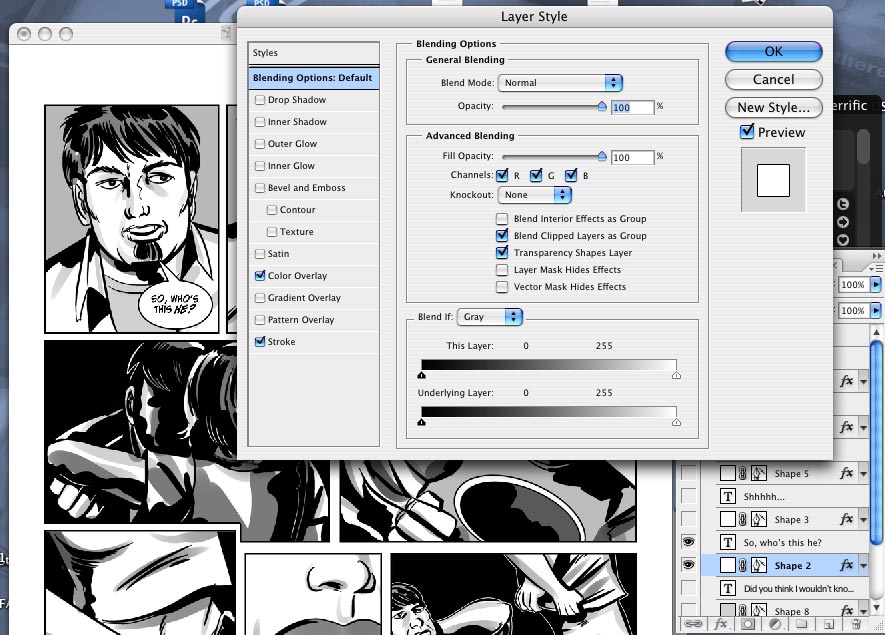Image resolution: width=885 pixels, height=635 pixels.
Task: Open the Knockout dropdown
Action: (536, 195)
